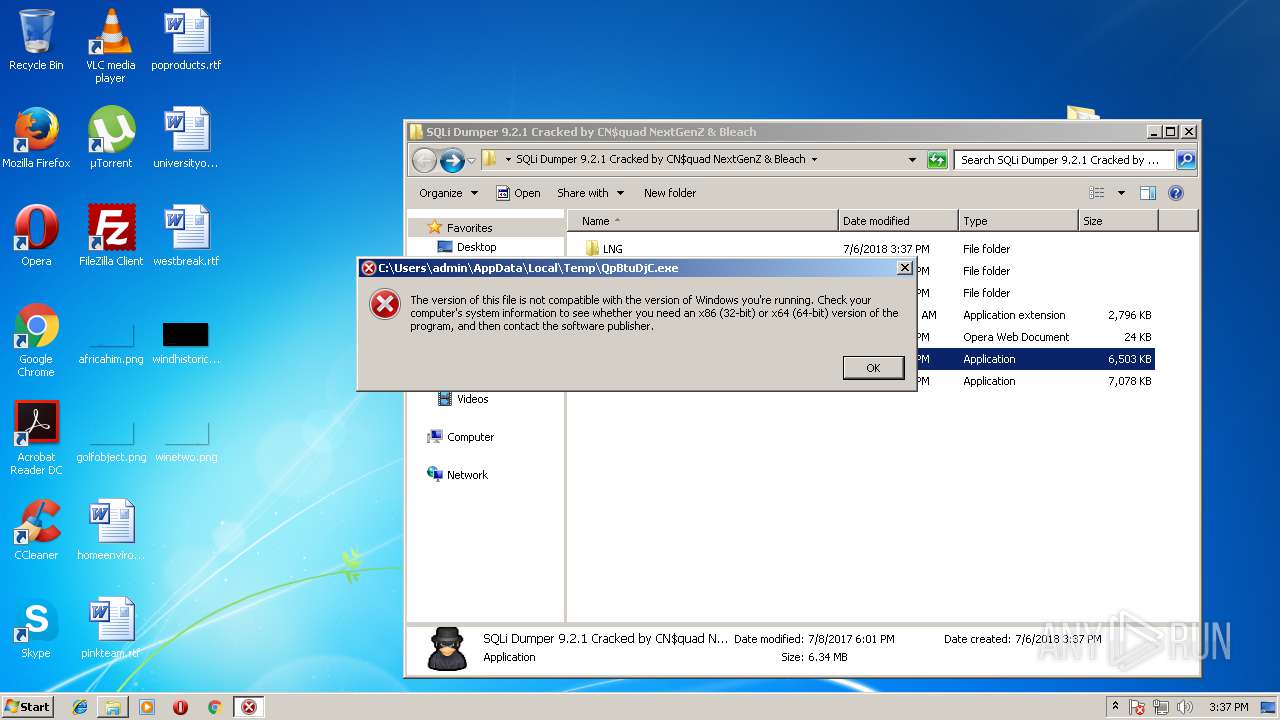Refresh the Explorer folder view
This screenshot has height=720, width=1280.
(x=937, y=160)
